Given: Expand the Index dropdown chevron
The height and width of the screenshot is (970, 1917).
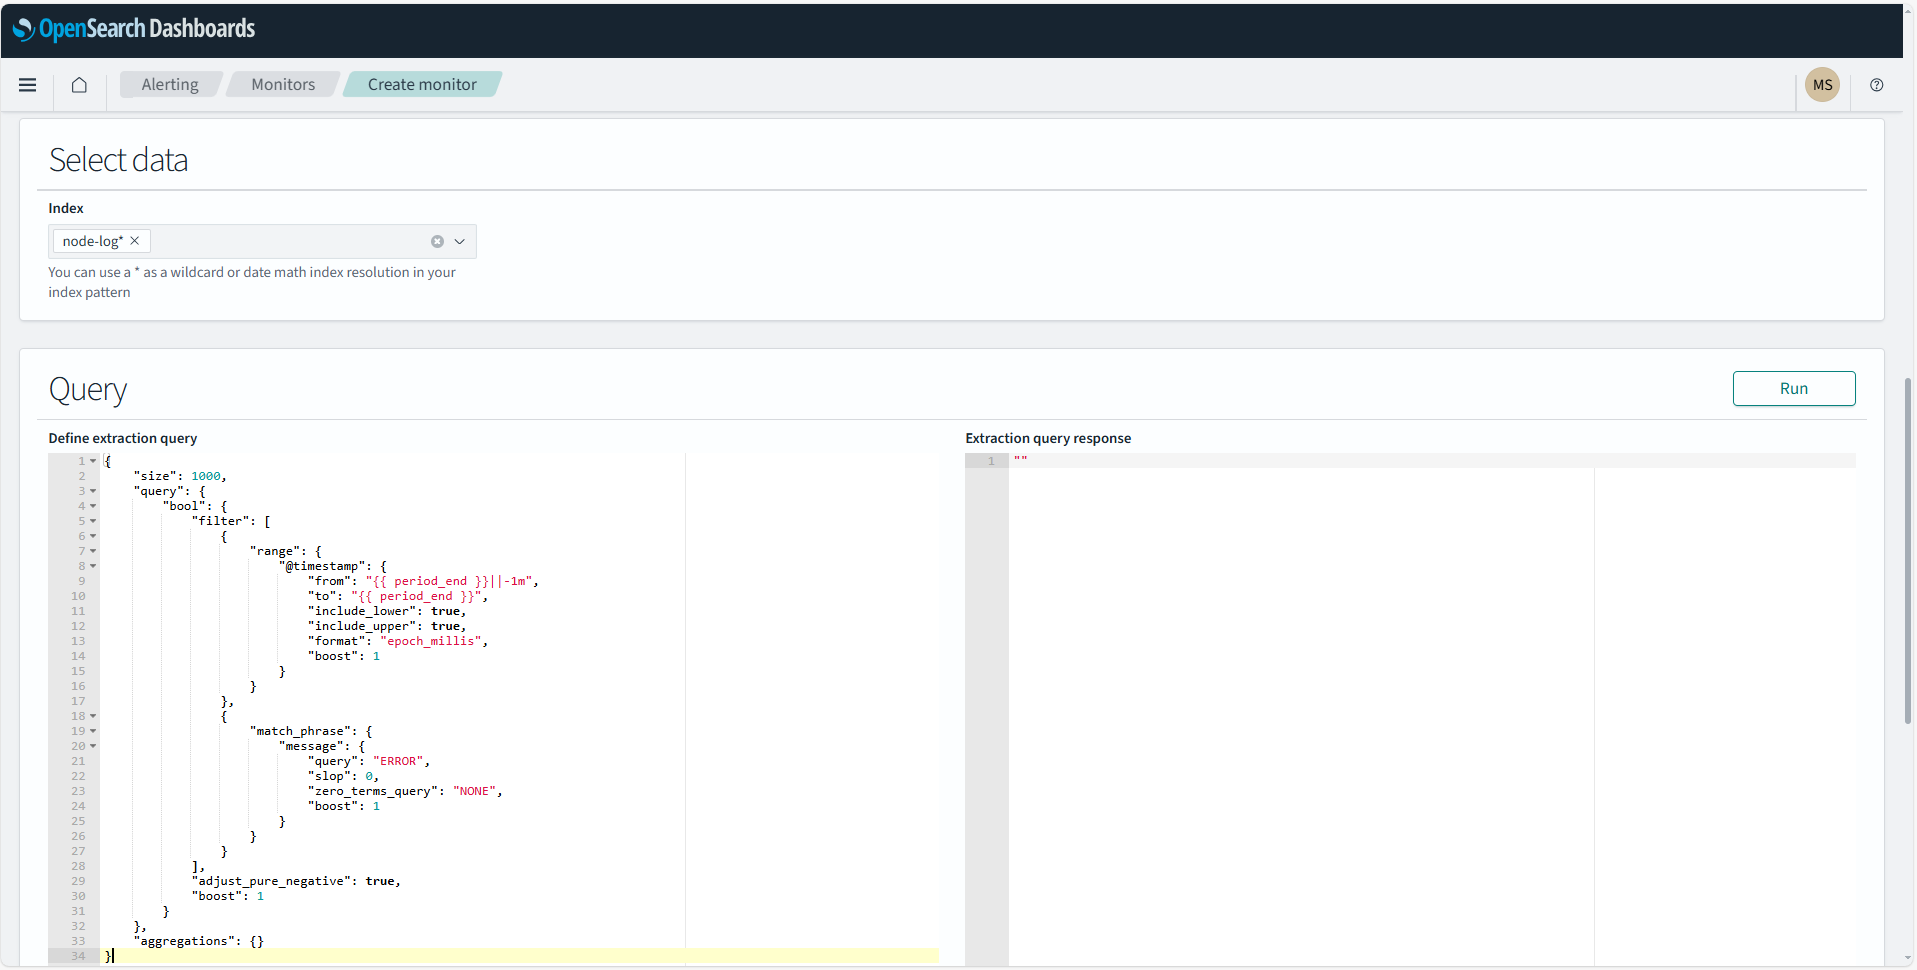Looking at the screenshot, I should (x=460, y=242).
